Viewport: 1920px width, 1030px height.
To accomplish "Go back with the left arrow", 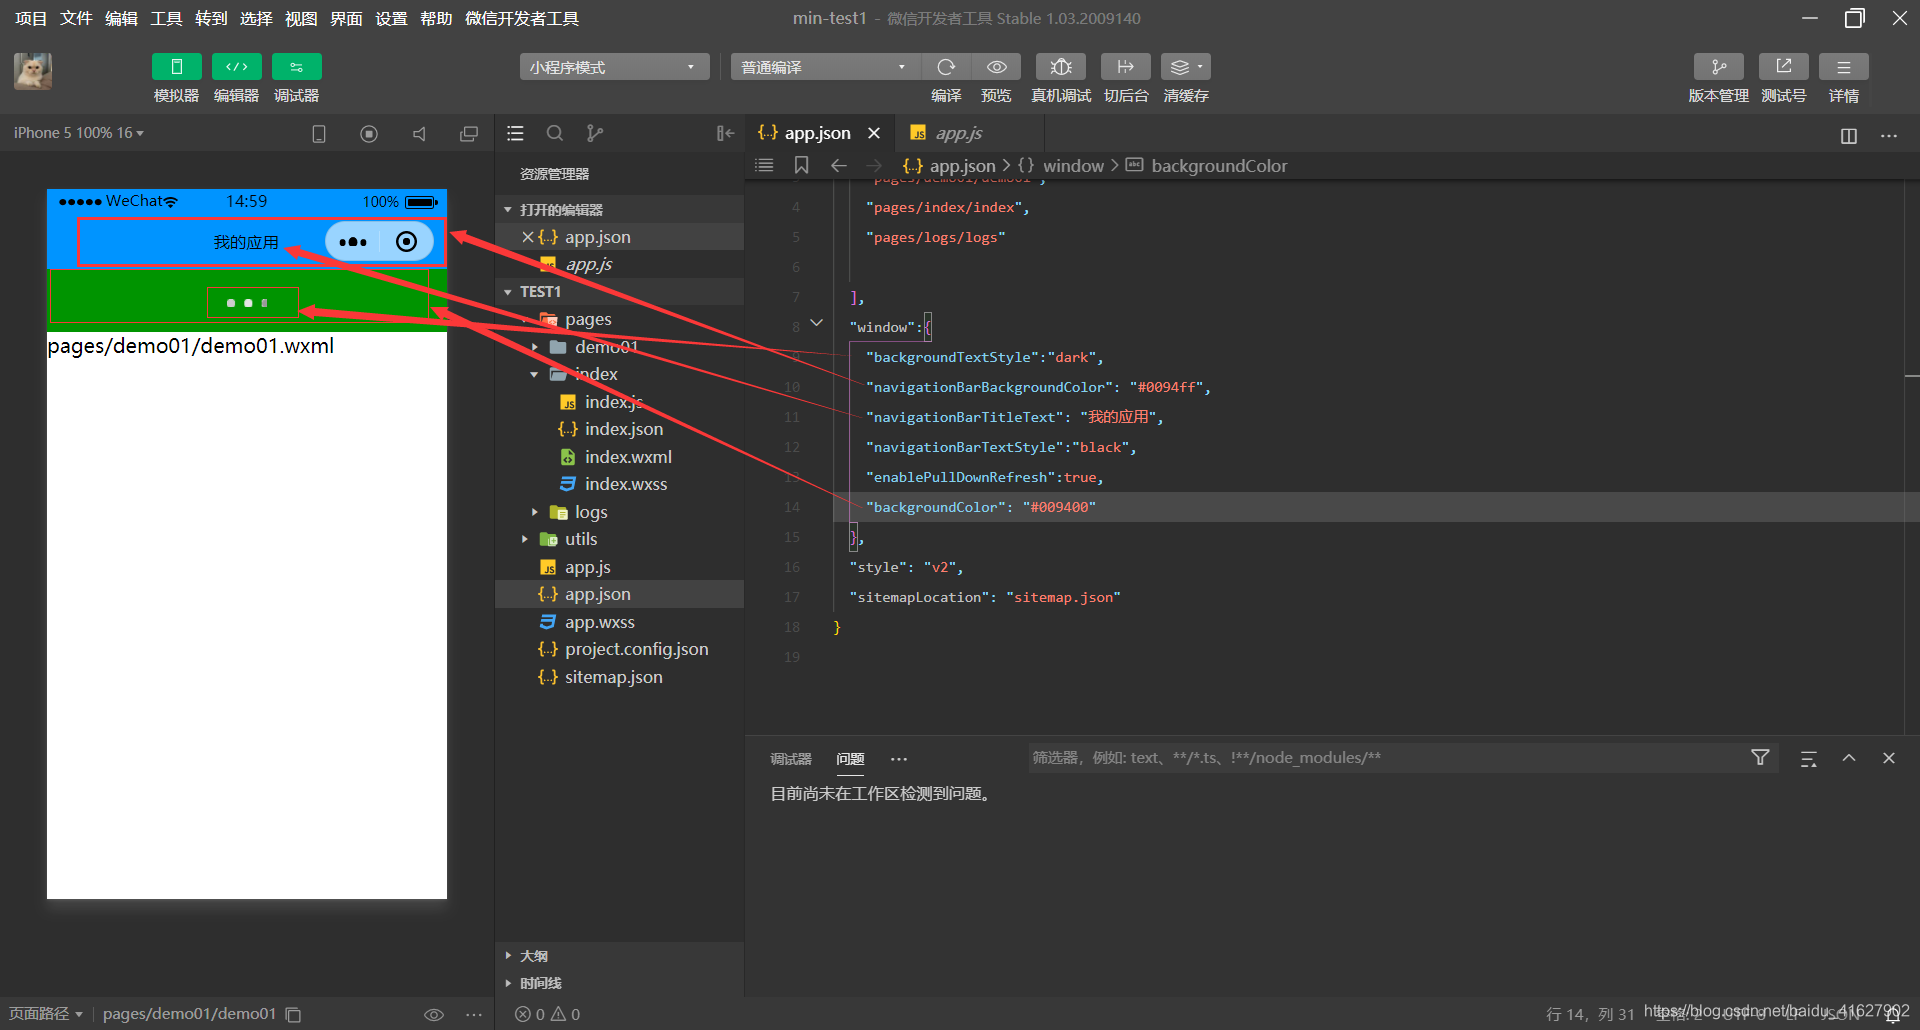I will 839,165.
